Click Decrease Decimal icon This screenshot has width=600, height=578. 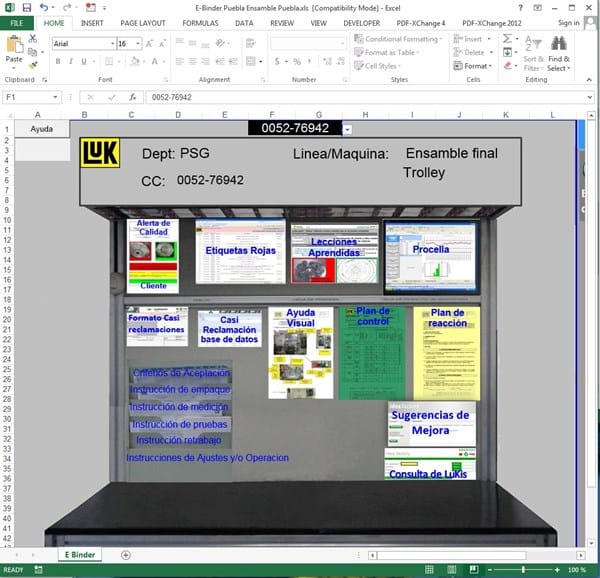point(341,61)
